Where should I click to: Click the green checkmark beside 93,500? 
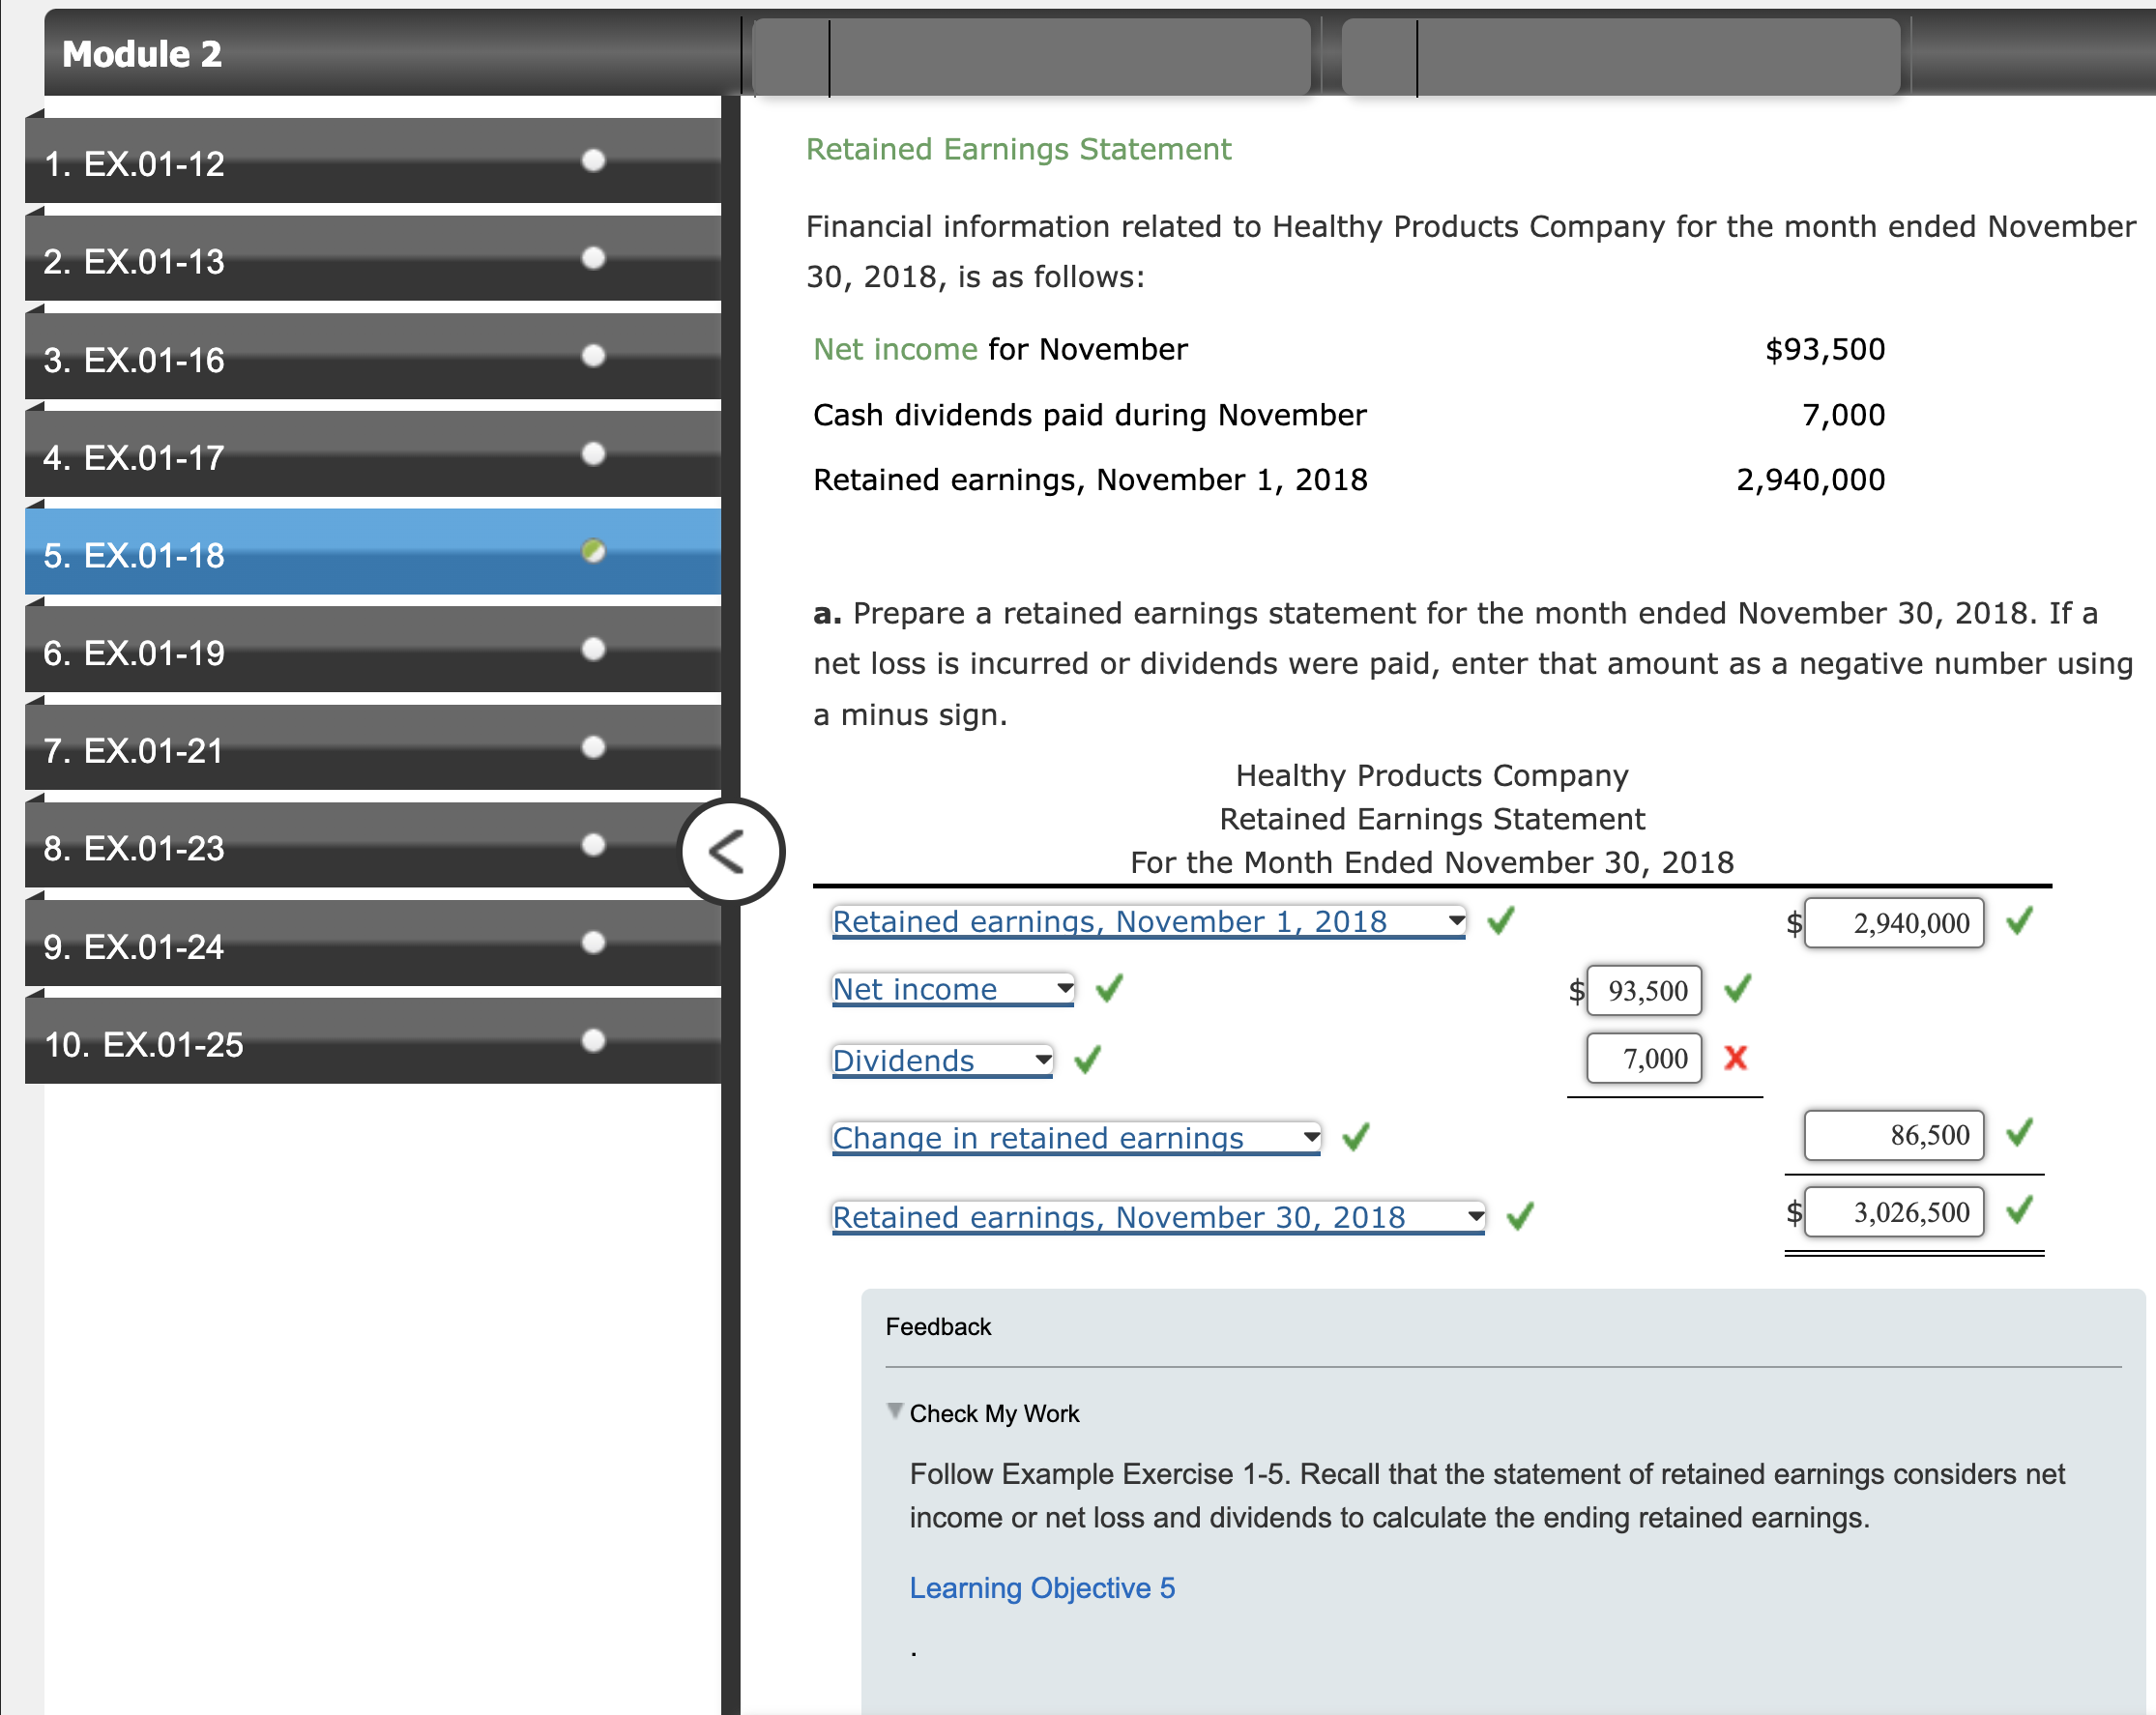click(x=1738, y=988)
